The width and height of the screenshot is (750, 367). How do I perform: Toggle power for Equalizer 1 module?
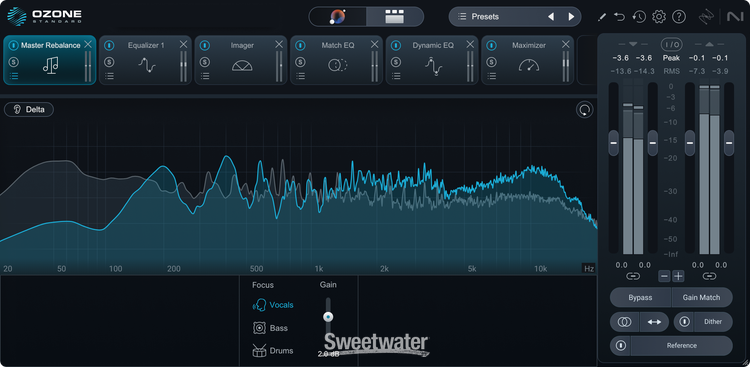[110, 45]
